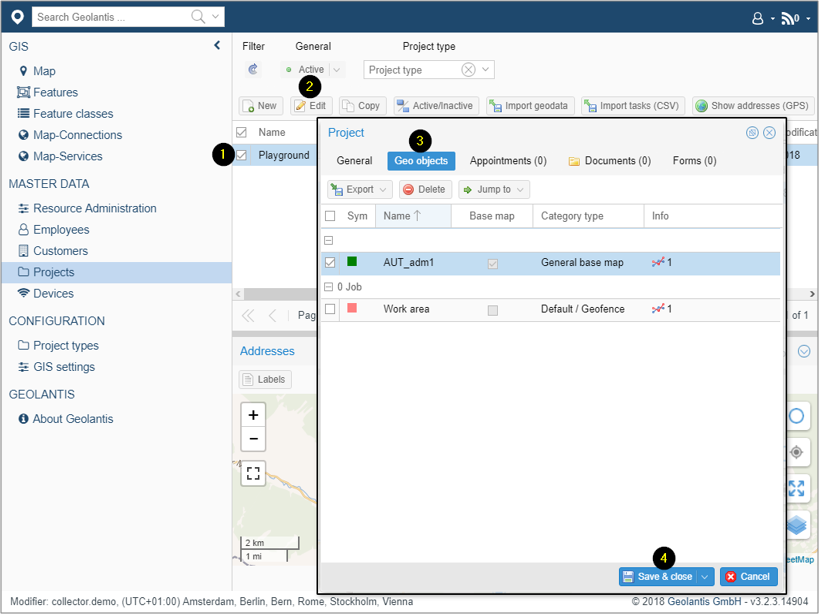Switch to the General tab
The width and height of the screenshot is (819, 614).
tap(354, 161)
